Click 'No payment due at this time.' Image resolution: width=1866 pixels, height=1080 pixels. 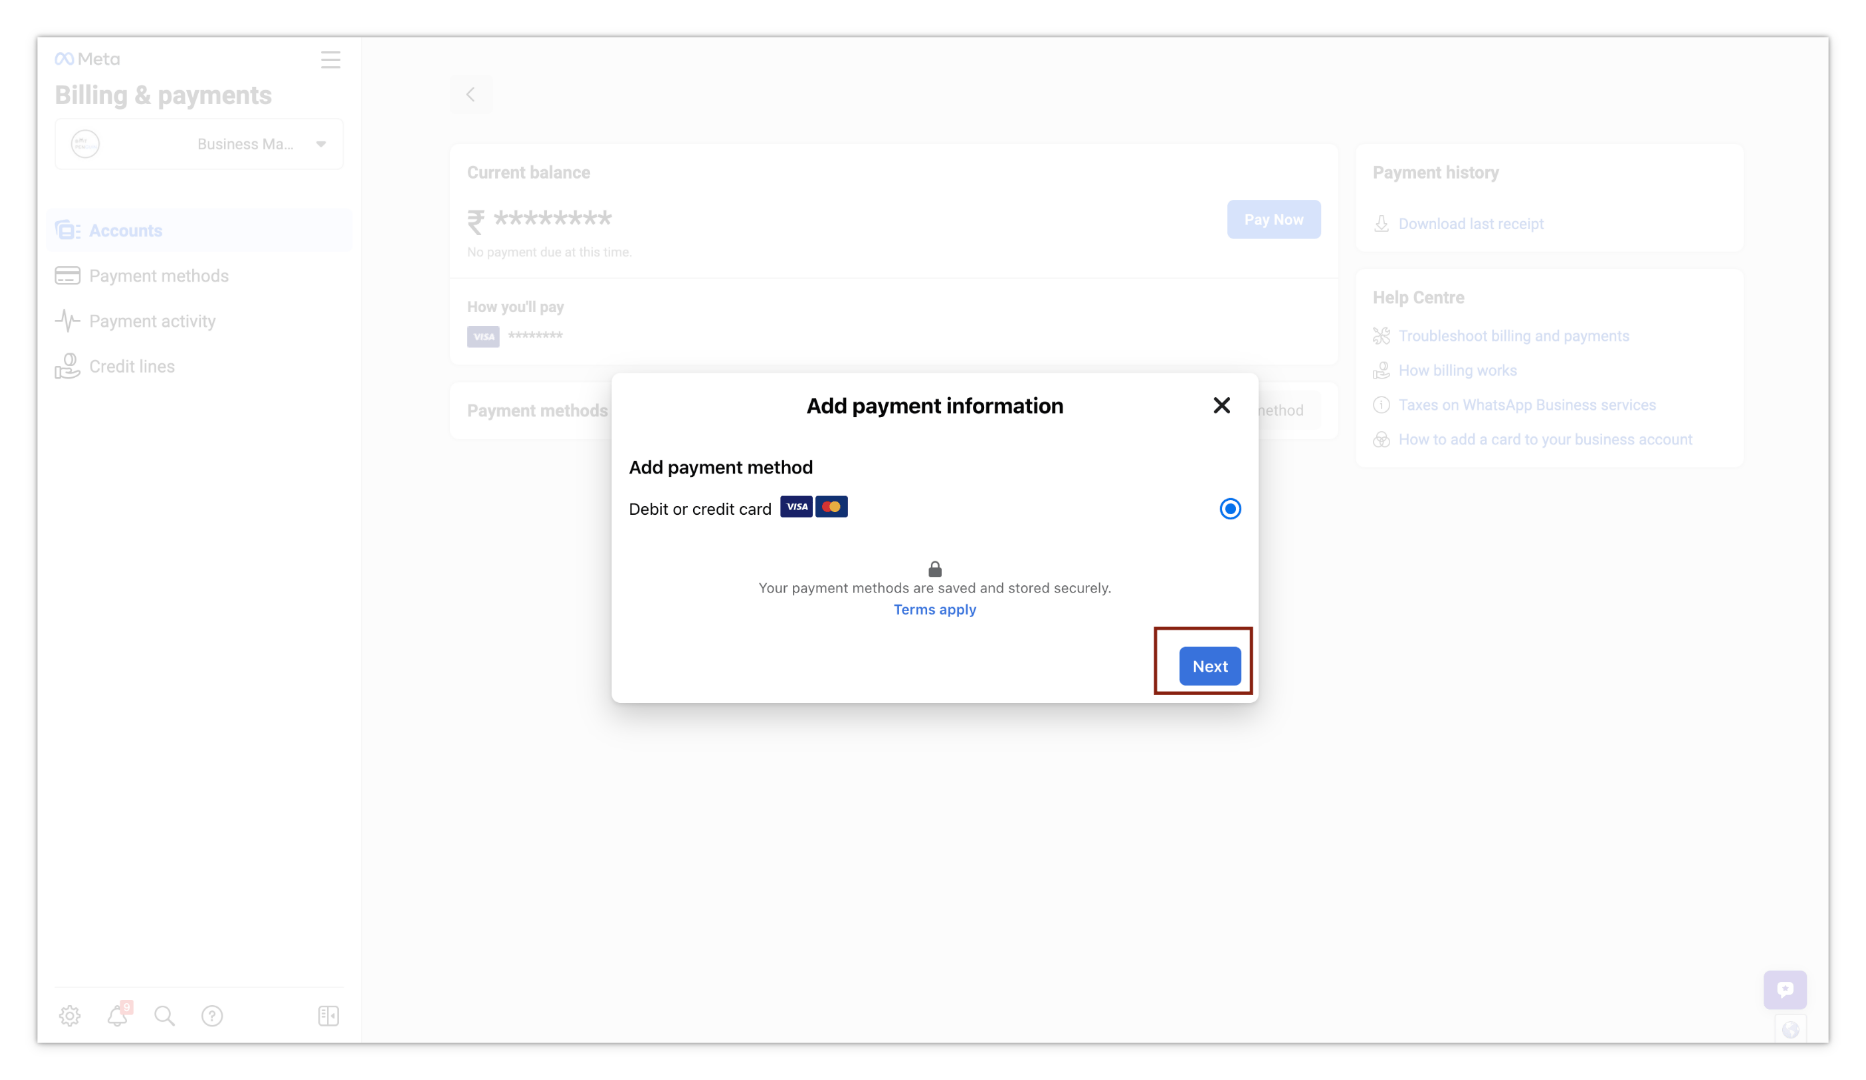549,252
